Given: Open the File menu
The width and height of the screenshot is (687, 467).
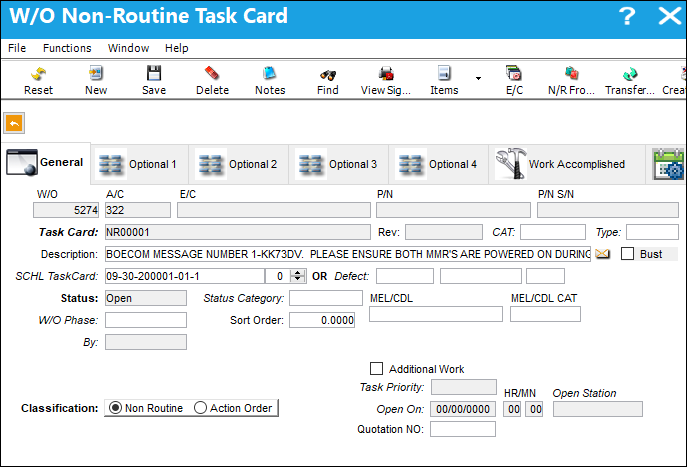Looking at the screenshot, I should 17,48.
